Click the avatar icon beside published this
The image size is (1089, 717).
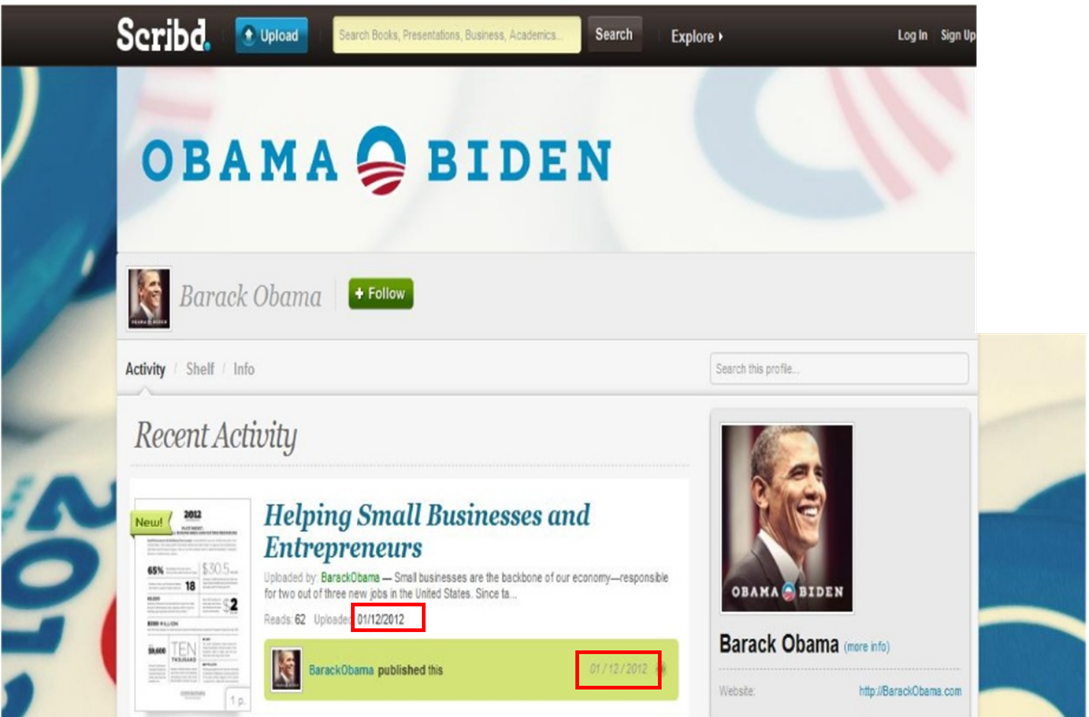(x=286, y=670)
